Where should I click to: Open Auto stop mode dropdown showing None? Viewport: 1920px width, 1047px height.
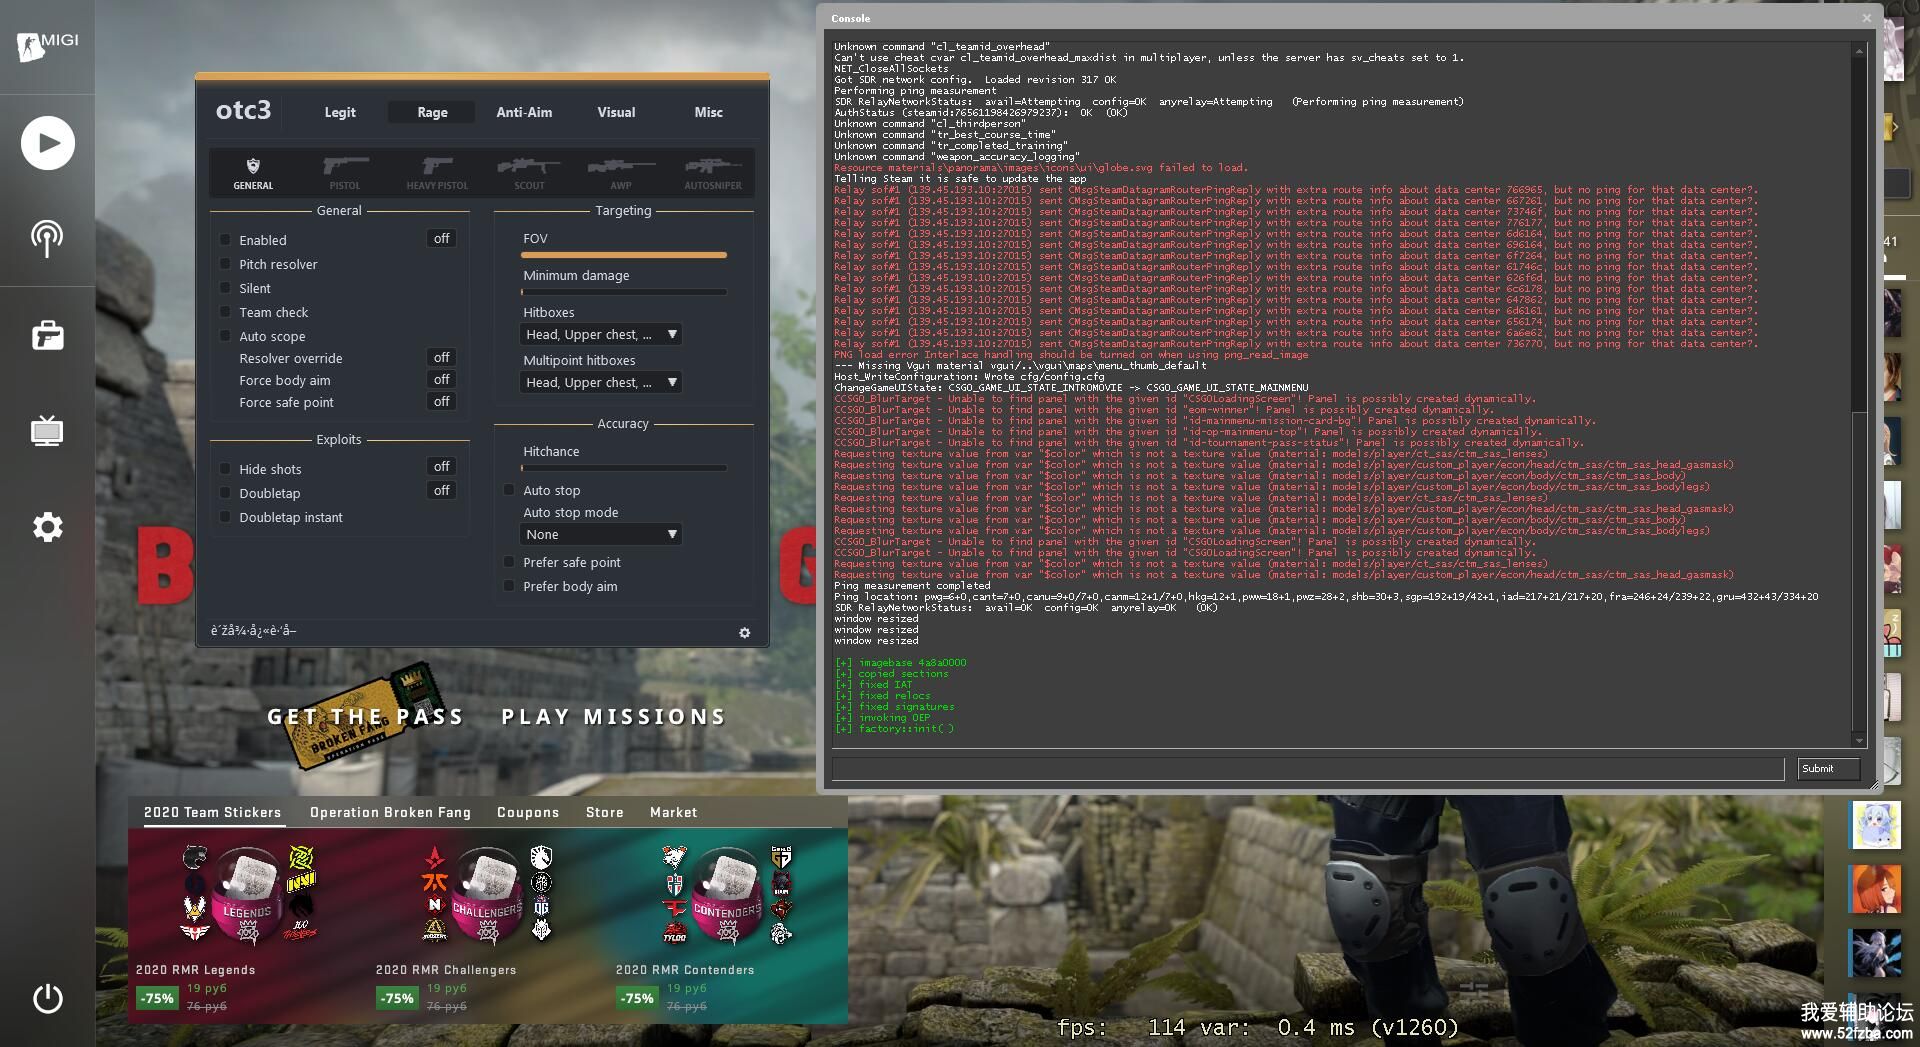pos(601,534)
